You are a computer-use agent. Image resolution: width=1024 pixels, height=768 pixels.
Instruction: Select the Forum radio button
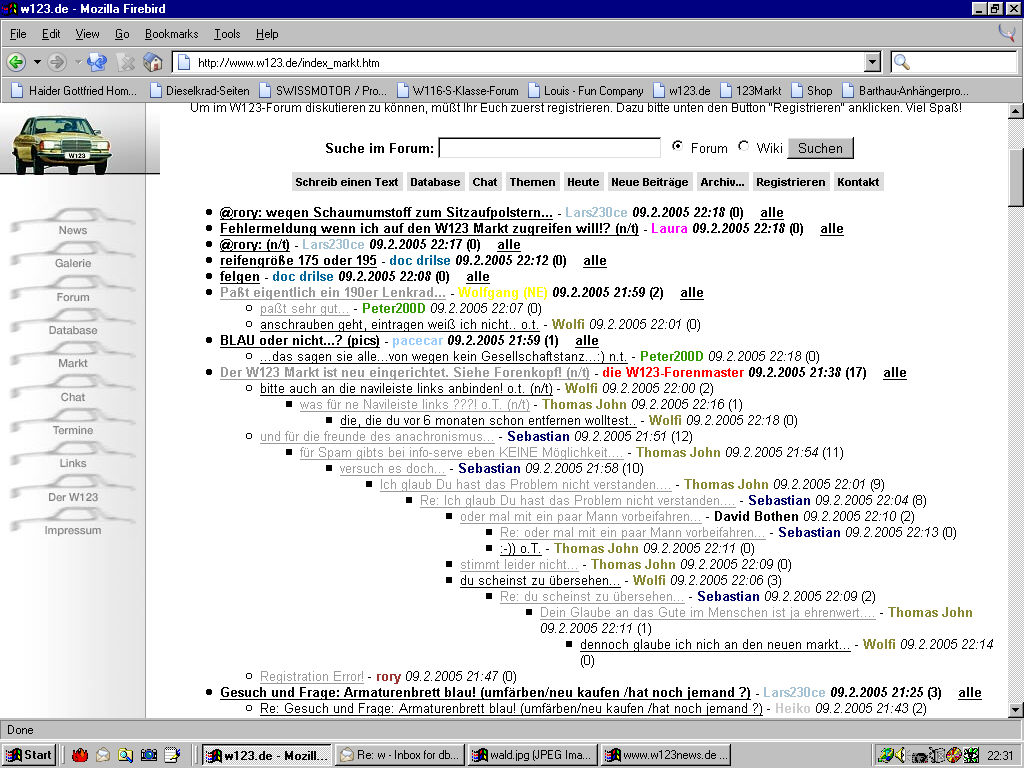point(678,147)
